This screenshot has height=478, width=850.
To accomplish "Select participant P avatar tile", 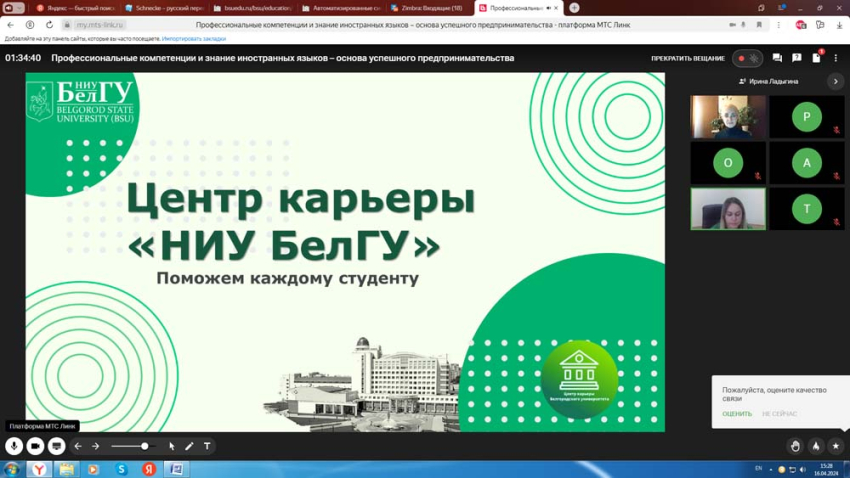I will click(807, 117).
